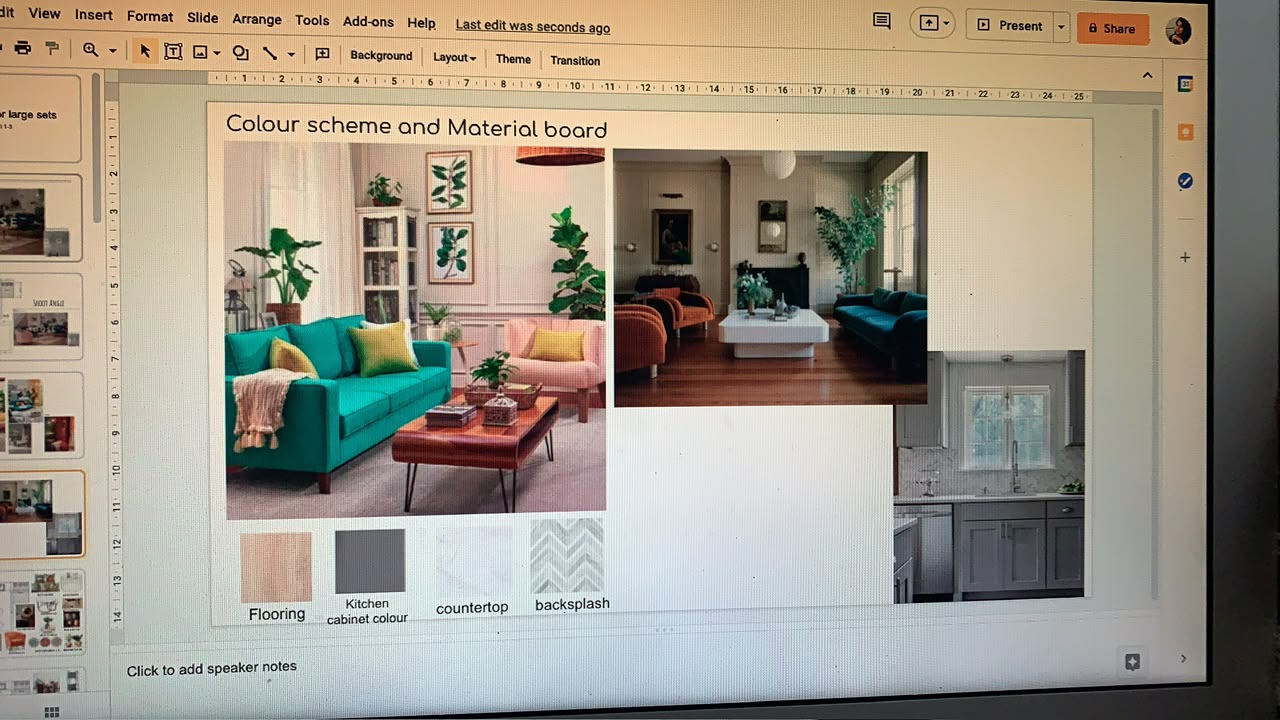This screenshot has width=1280, height=720.
Task: Activate the paint format tool
Action: tap(52, 49)
